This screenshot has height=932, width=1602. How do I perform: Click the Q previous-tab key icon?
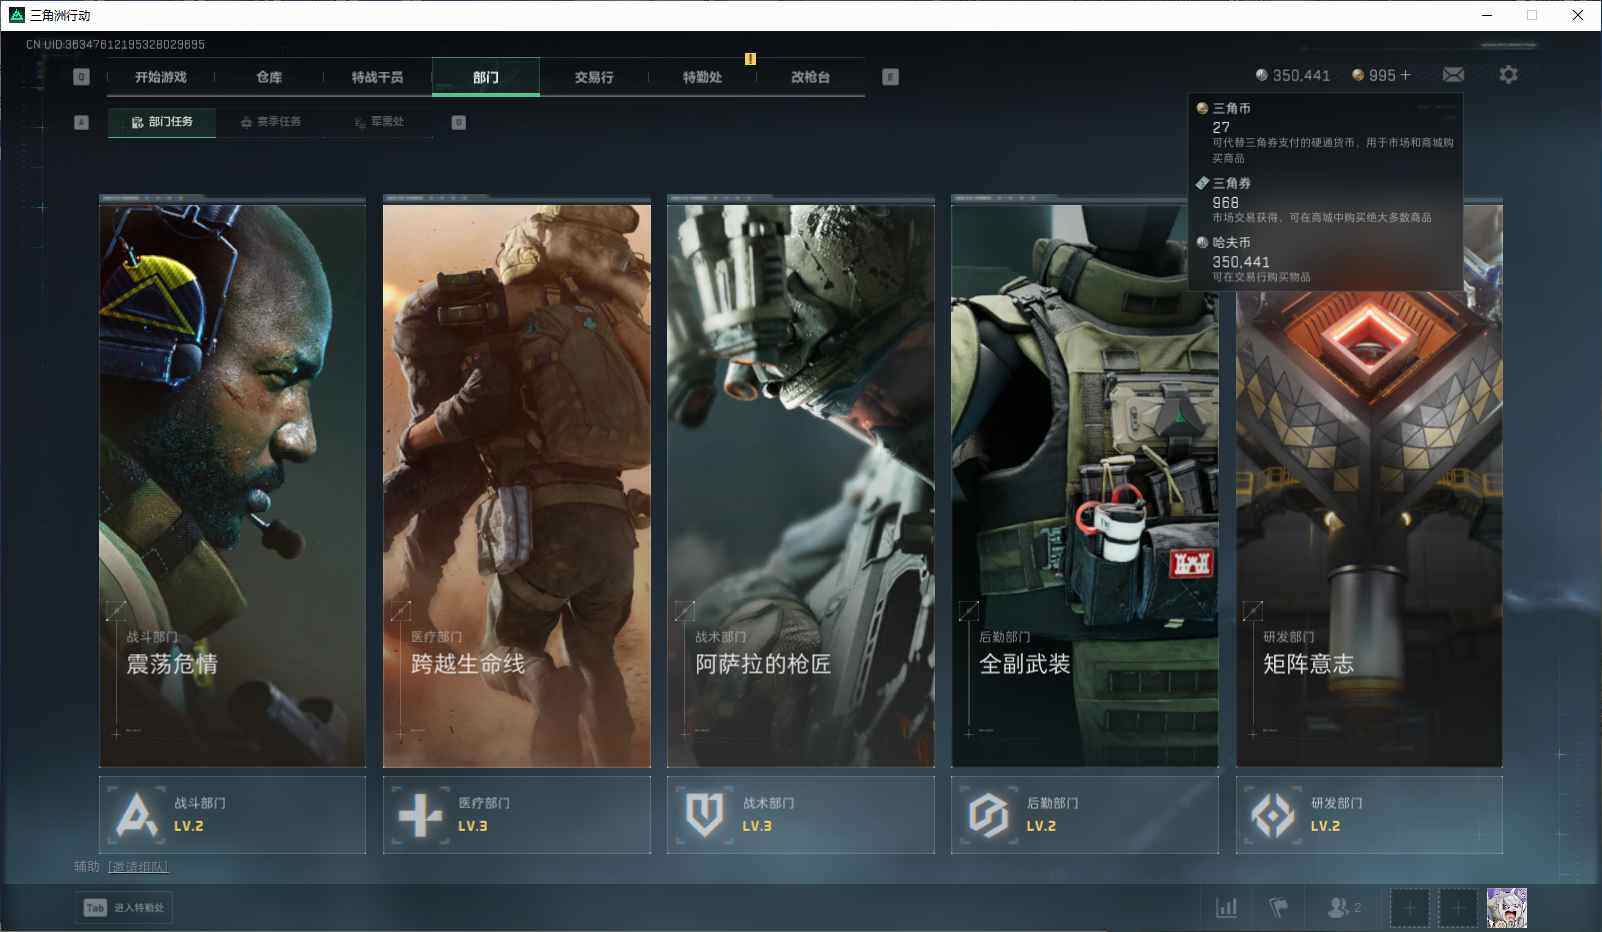(x=82, y=77)
